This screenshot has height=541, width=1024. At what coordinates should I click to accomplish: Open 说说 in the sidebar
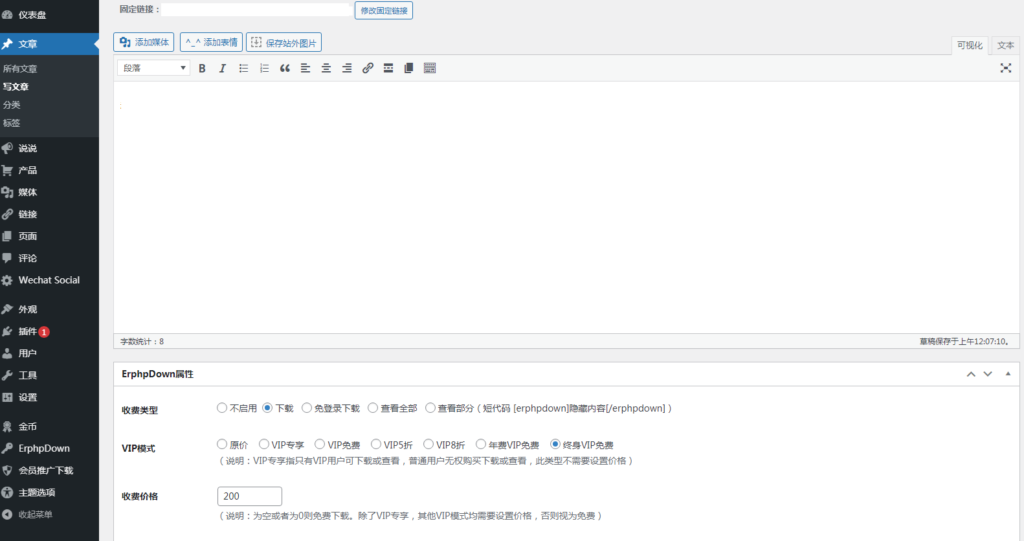pyautogui.click(x=50, y=148)
